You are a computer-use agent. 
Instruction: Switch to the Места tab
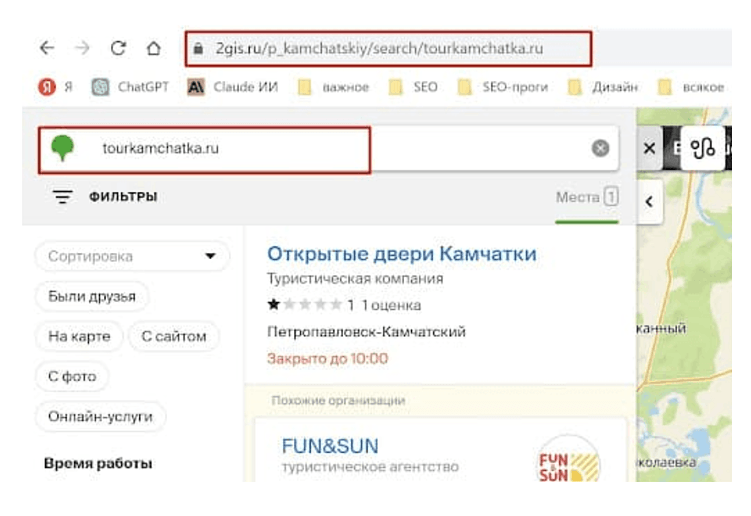pos(587,197)
